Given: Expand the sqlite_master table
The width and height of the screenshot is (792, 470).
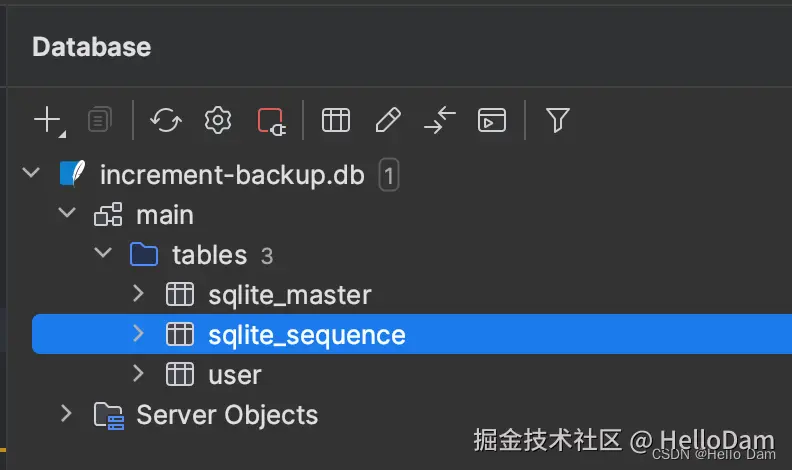Looking at the screenshot, I should (x=138, y=294).
